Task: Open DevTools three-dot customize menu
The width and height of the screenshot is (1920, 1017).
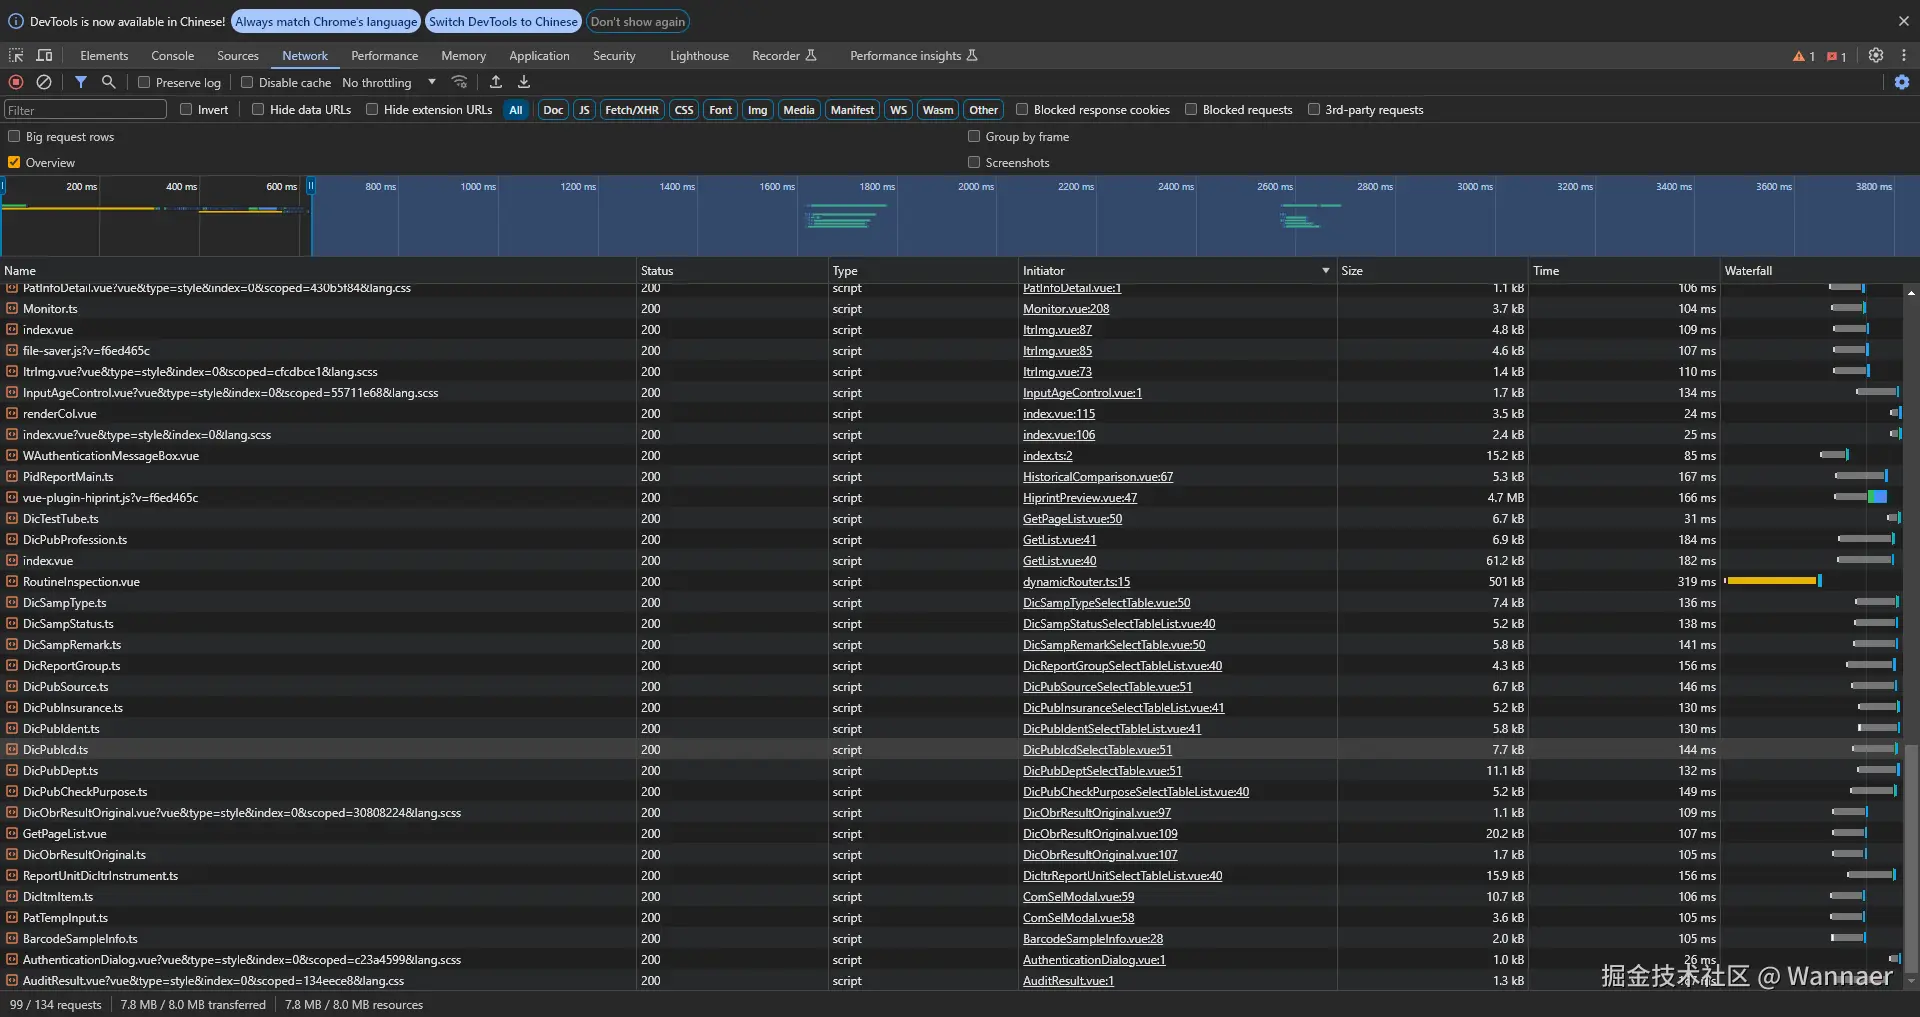Action: (1904, 56)
